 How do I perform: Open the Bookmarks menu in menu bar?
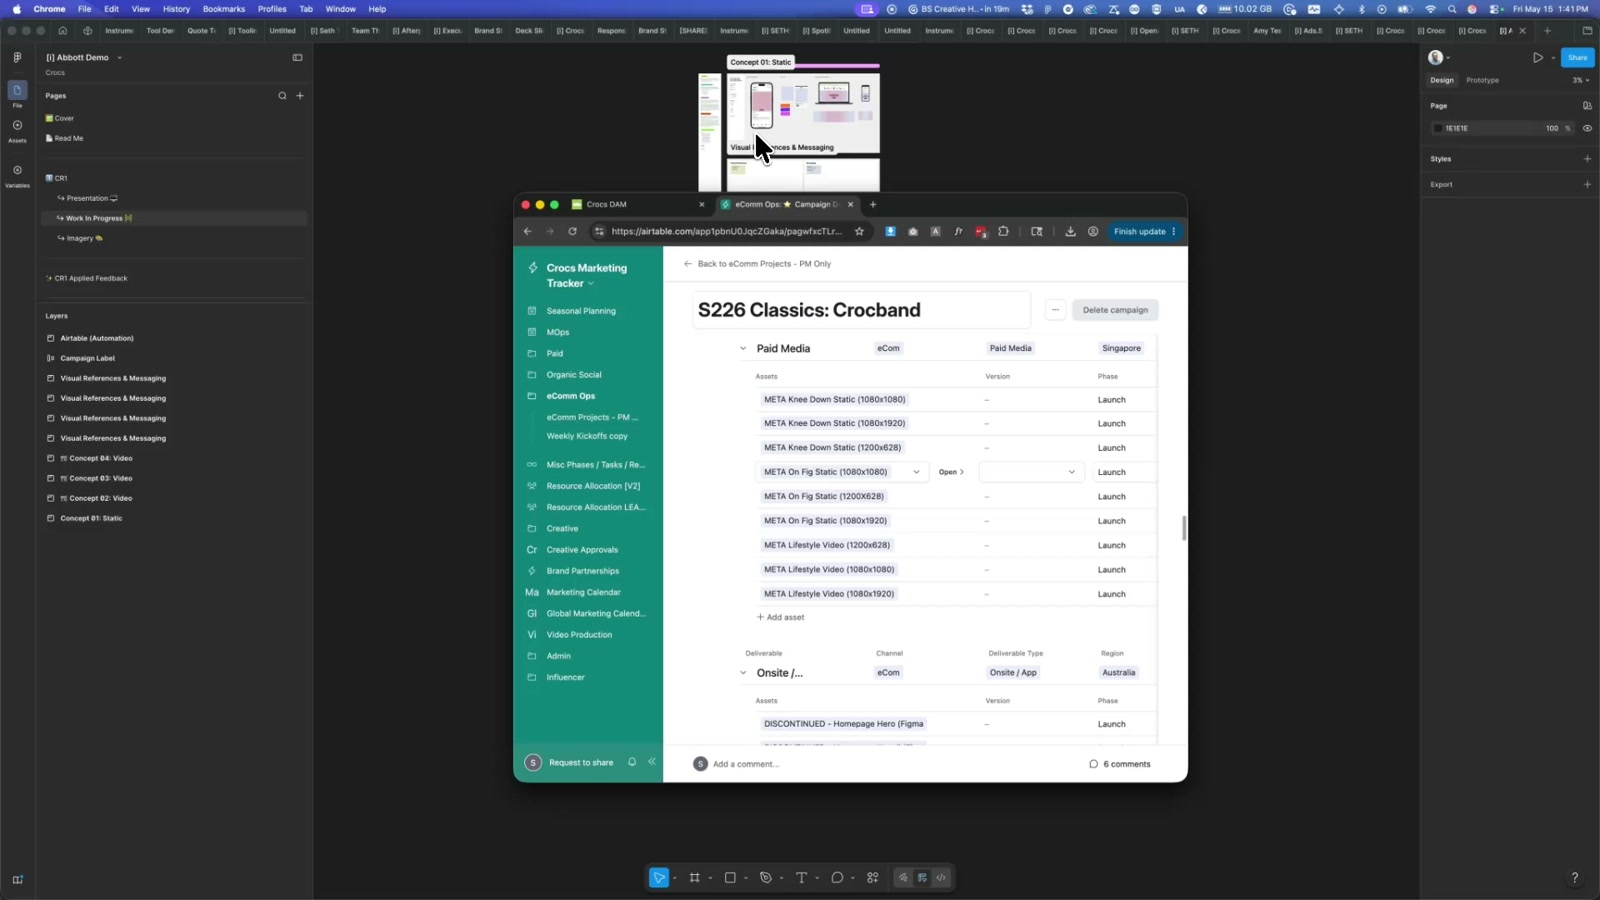224,9
